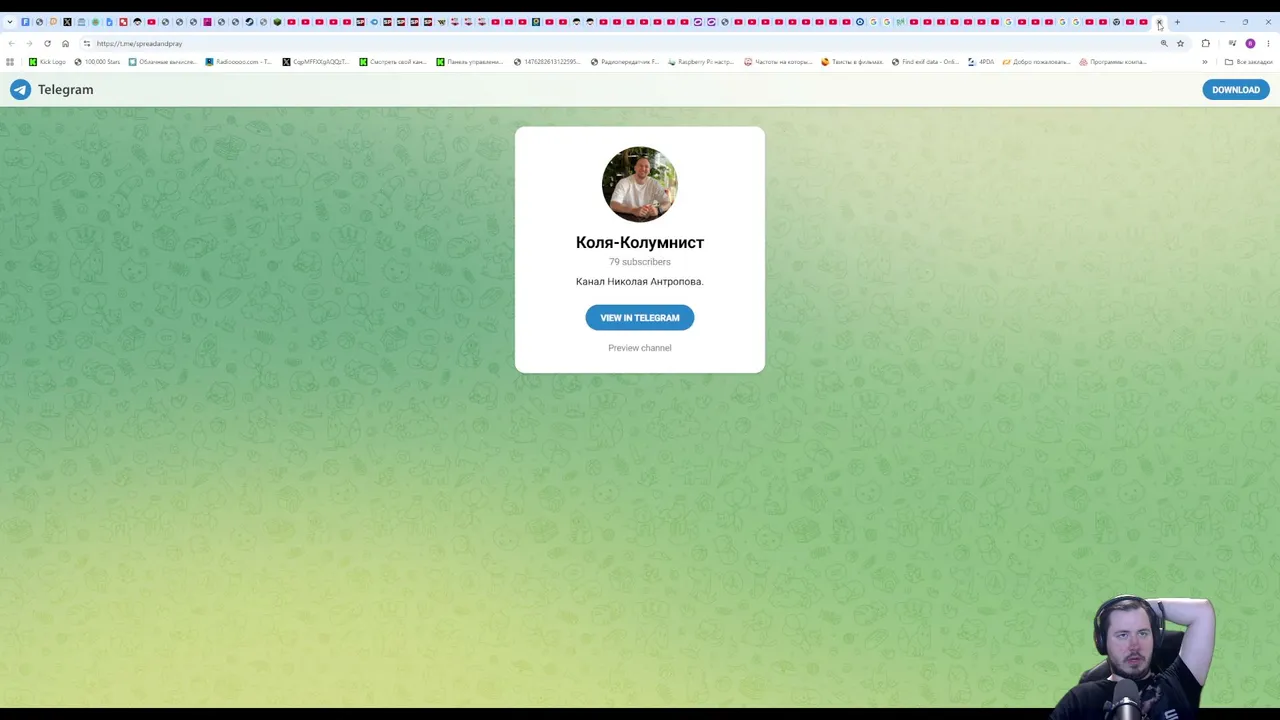1280x720 pixels.
Task: Open the CqpMFFXXgAQQzT bookmark
Action: (315, 62)
